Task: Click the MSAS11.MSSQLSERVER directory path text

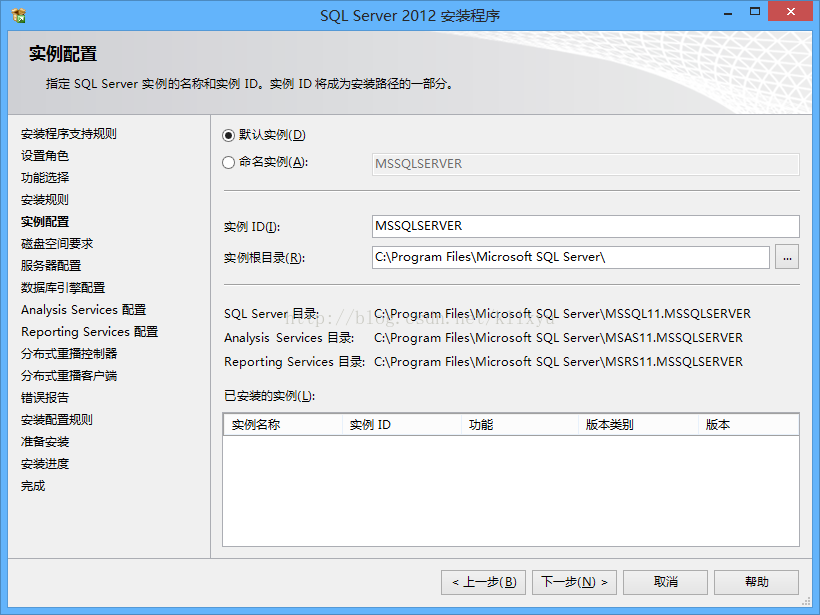Action: (558, 338)
